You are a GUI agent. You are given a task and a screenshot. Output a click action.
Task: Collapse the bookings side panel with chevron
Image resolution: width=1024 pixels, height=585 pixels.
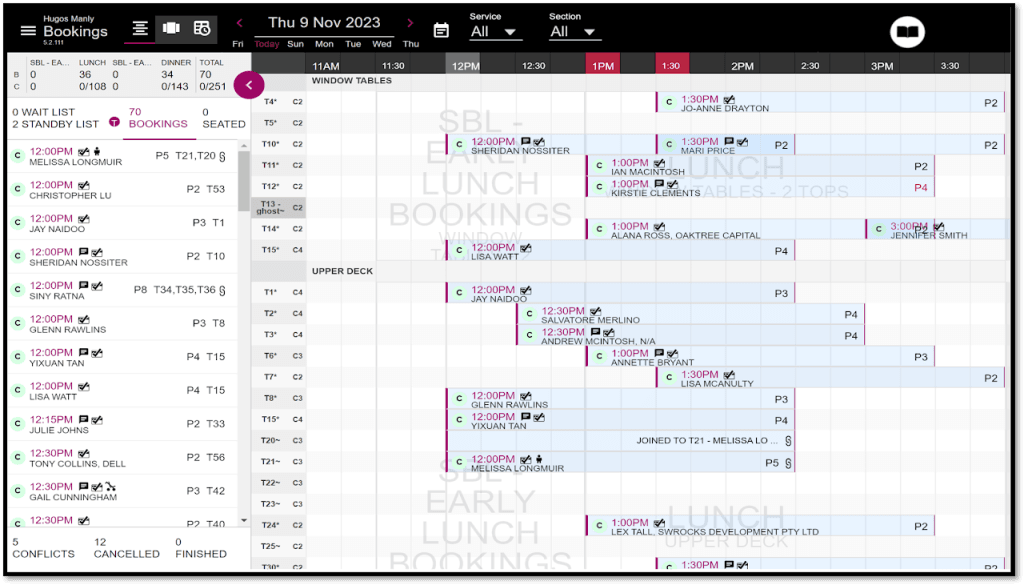248,85
